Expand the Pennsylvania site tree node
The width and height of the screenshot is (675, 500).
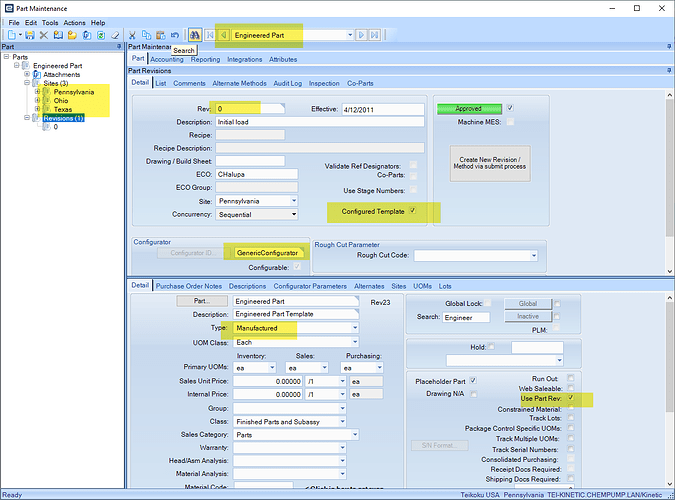pos(37,92)
